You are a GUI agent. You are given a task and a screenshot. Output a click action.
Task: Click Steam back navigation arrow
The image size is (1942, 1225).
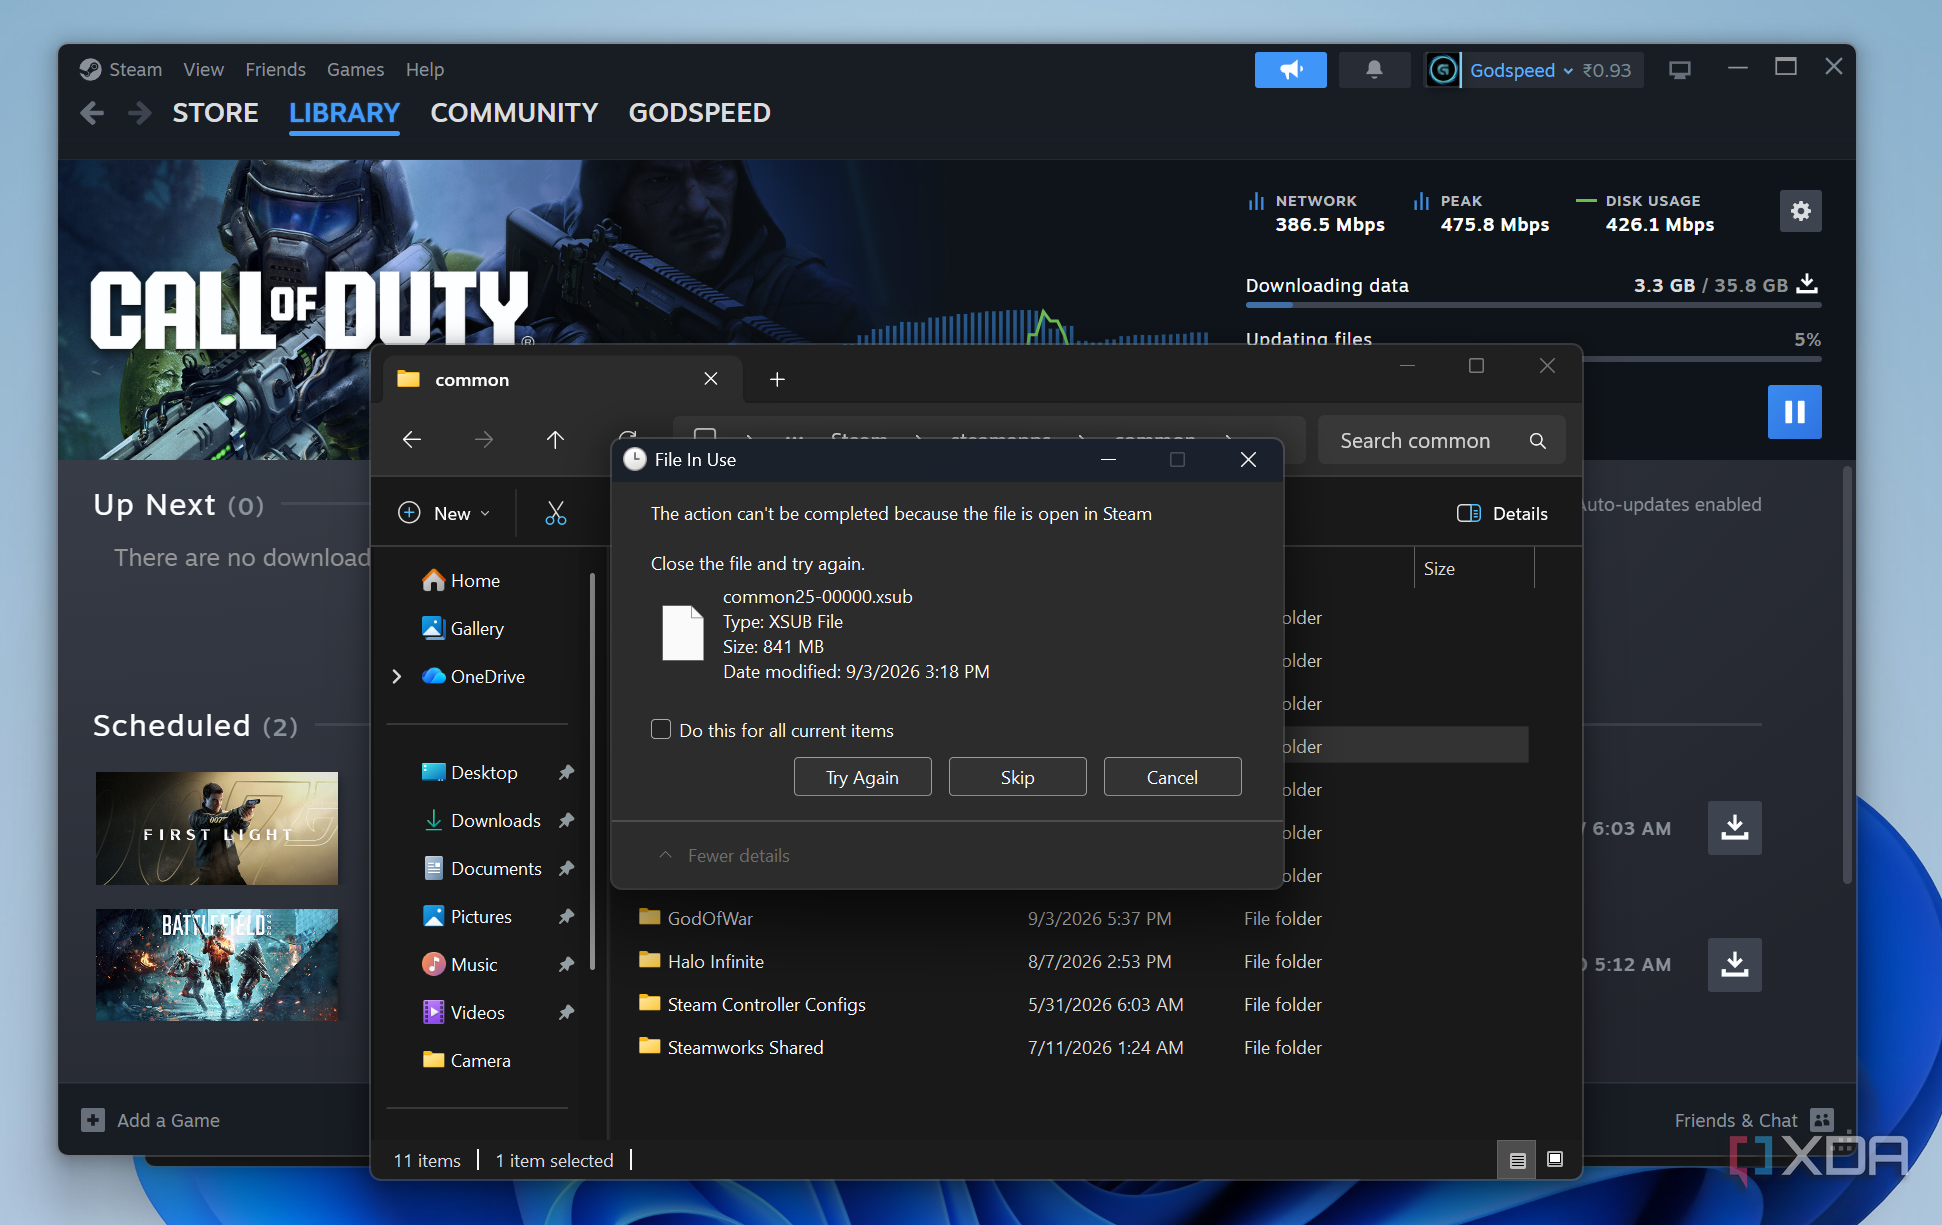tap(92, 113)
